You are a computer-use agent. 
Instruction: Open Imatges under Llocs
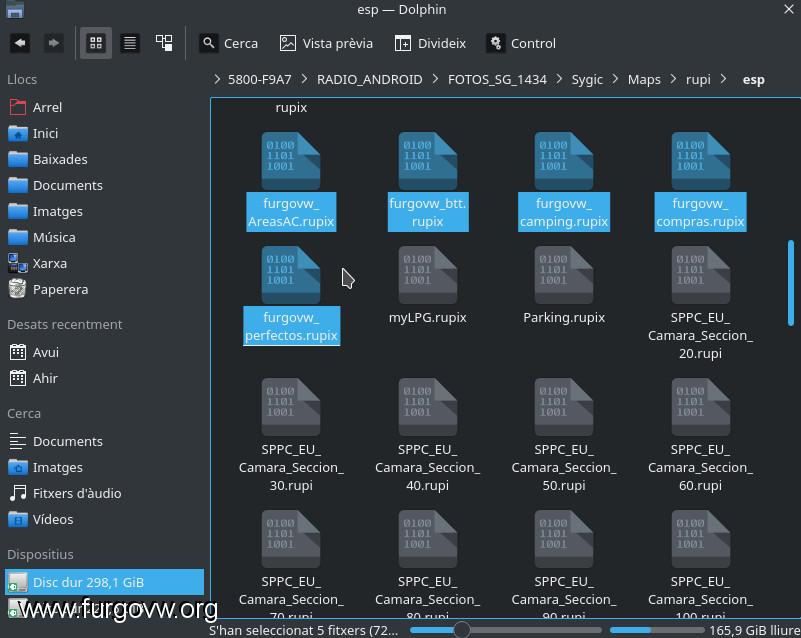pos(105,211)
